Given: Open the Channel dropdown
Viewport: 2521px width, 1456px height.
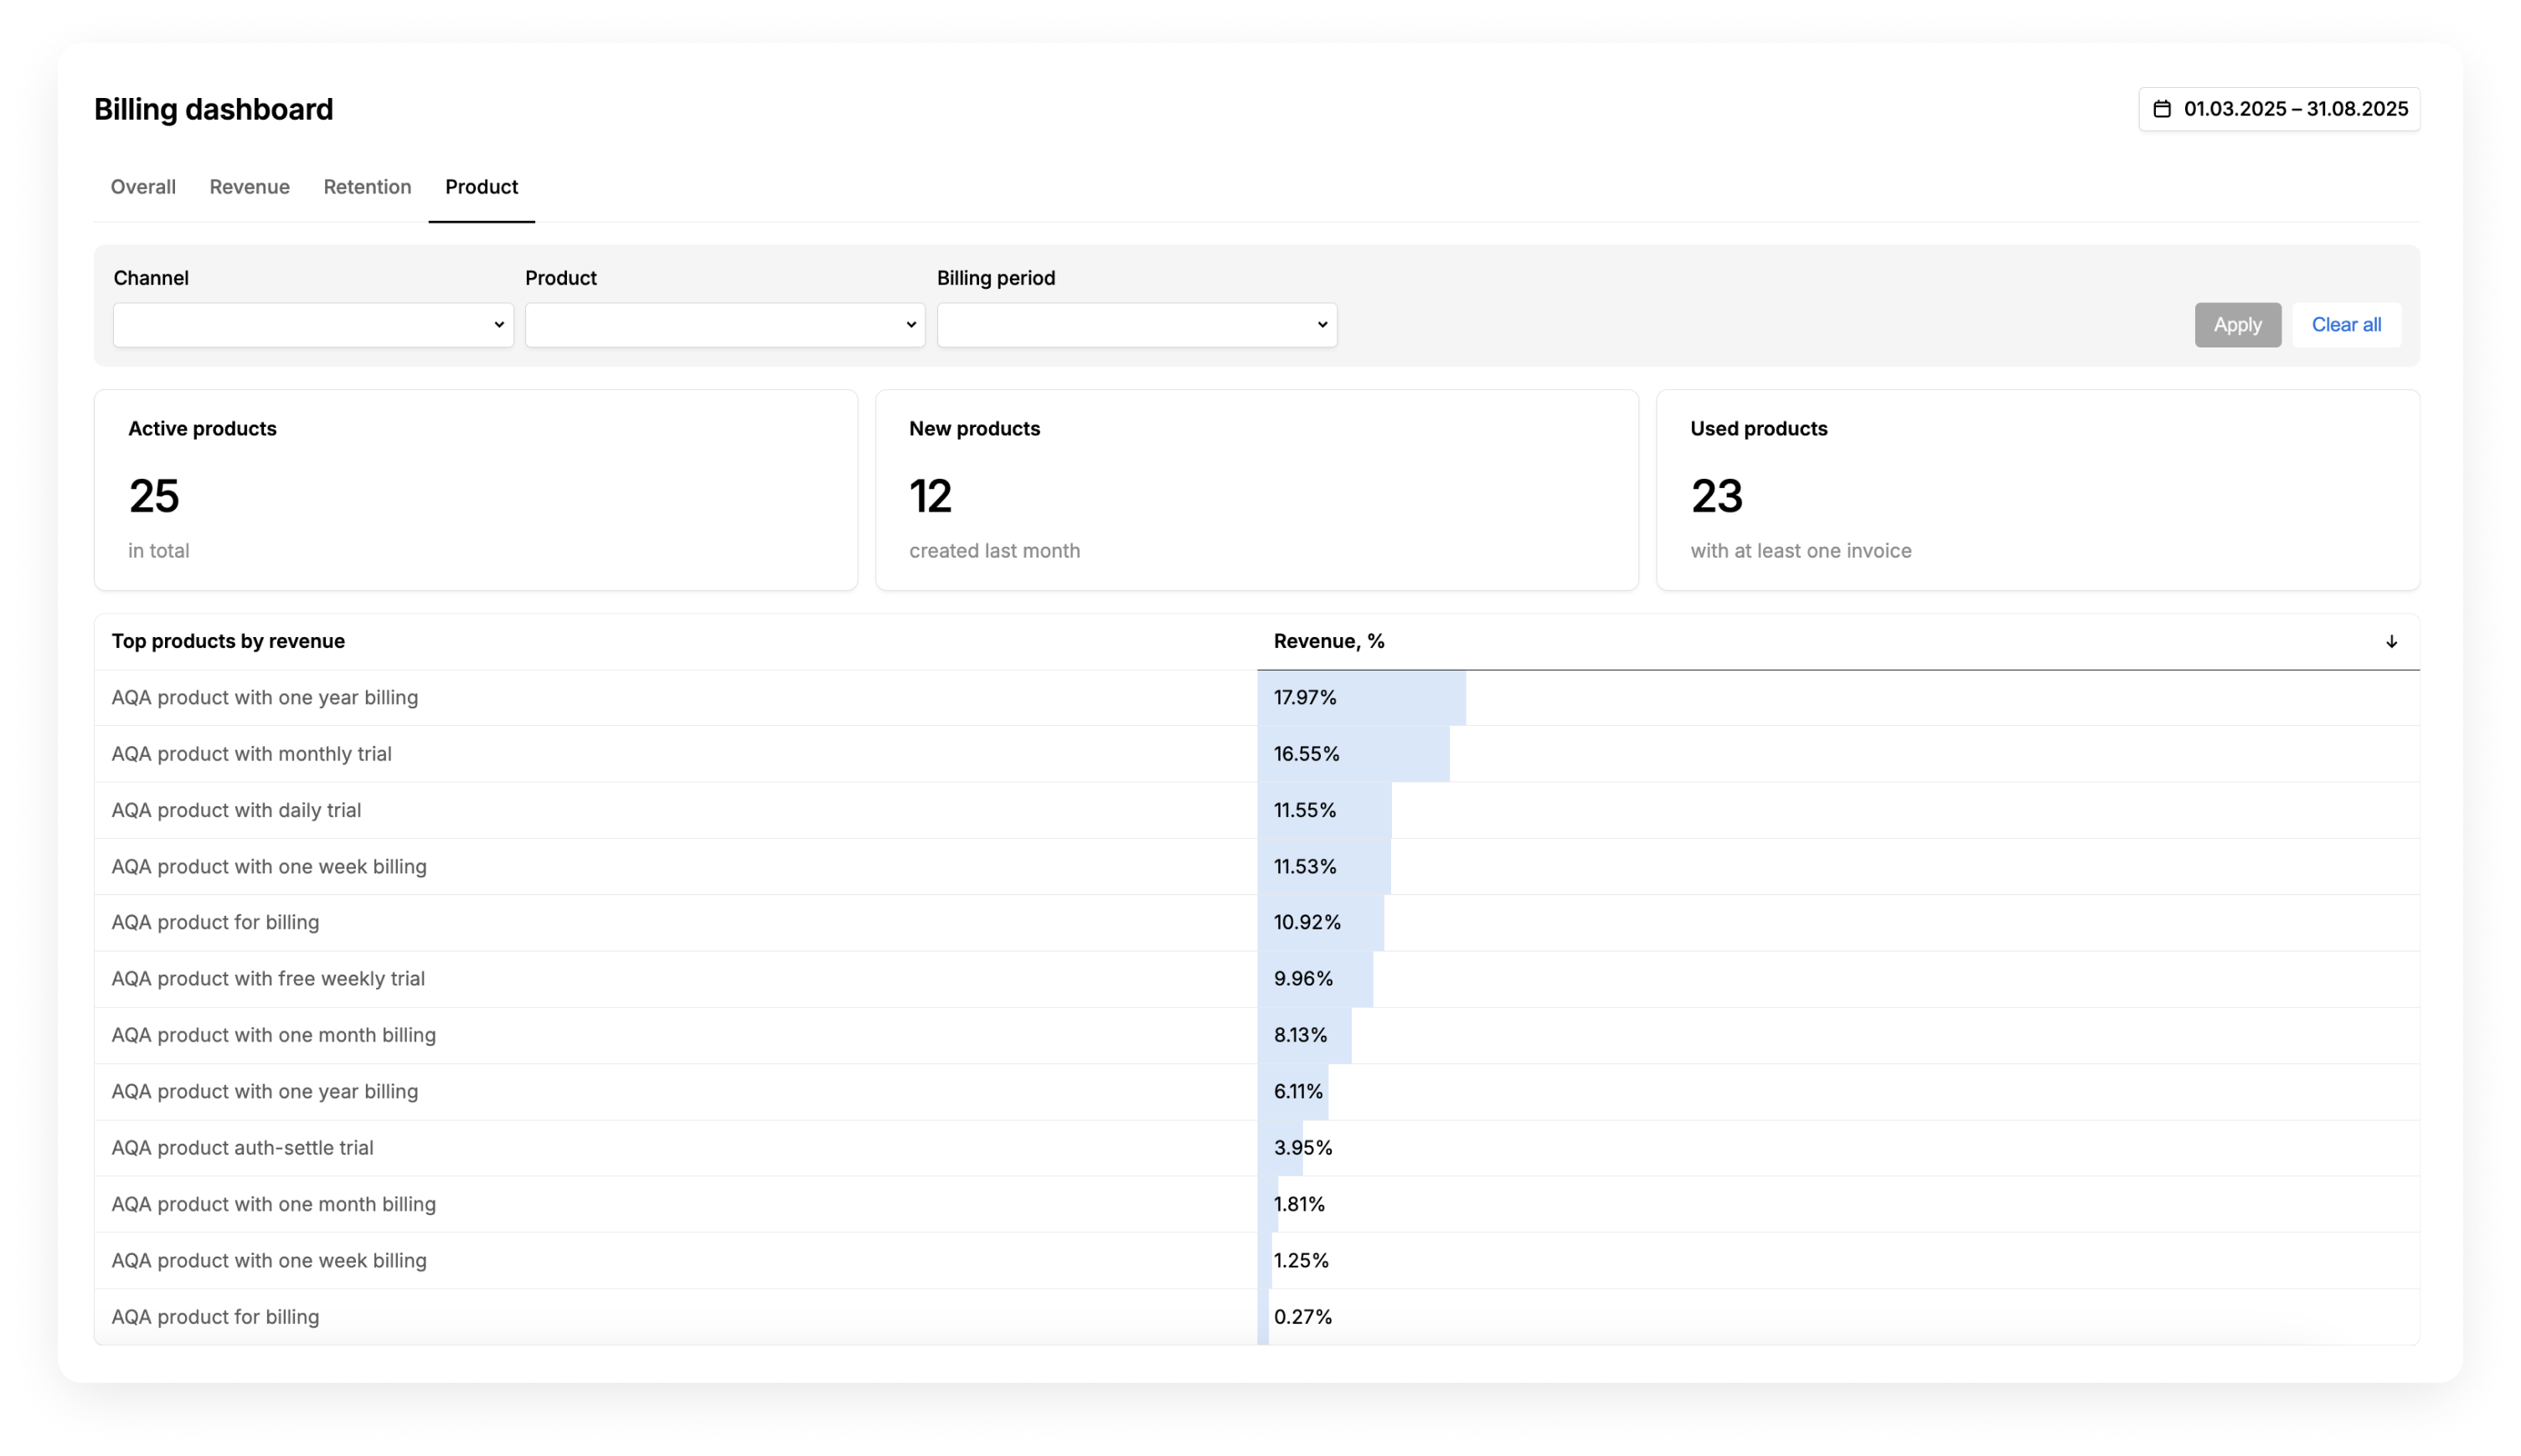Looking at the screenshot, I should pyautogui.click(x=313, y=325).
